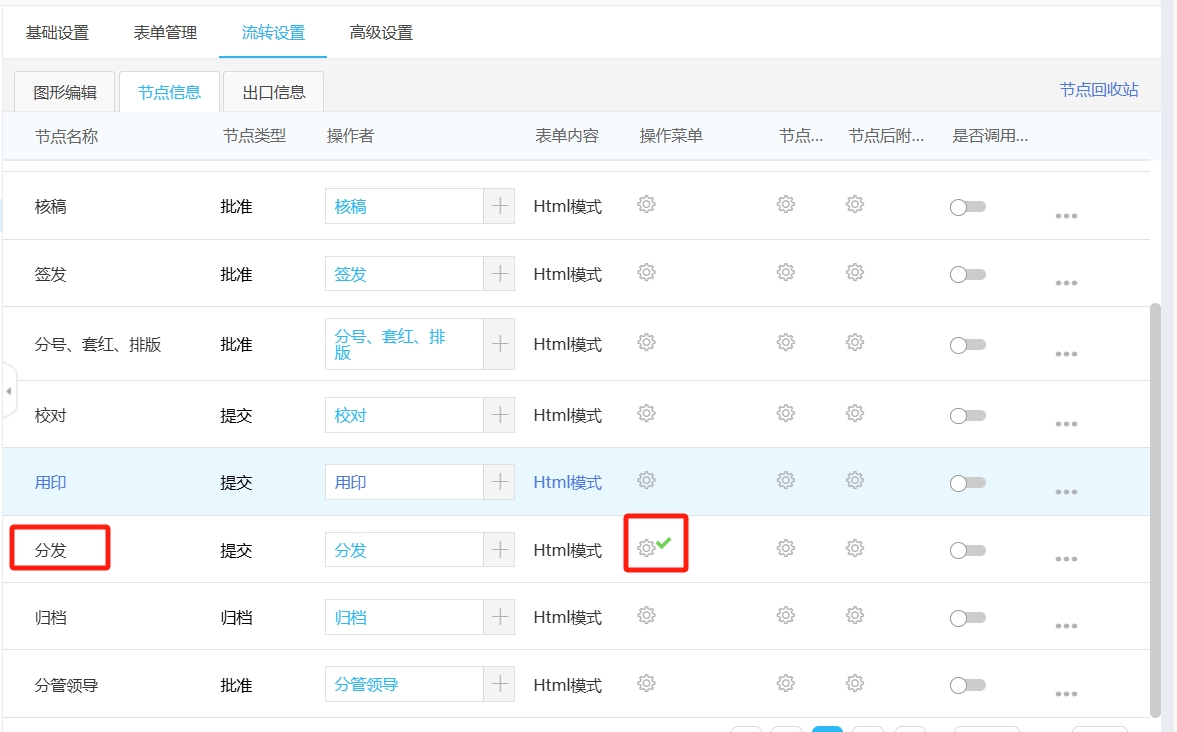Expand the left side panel arrow handle
Viewport: 1177px width, 732px height.
coord(9,391)
